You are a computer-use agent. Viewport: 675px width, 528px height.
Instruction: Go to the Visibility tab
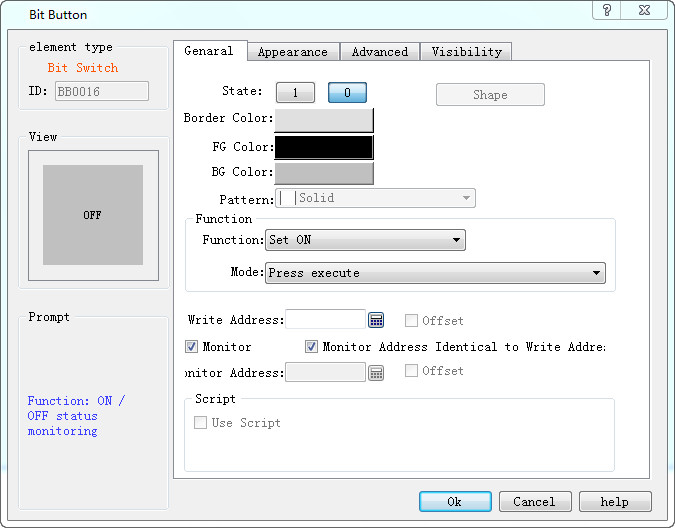point(467,52)
